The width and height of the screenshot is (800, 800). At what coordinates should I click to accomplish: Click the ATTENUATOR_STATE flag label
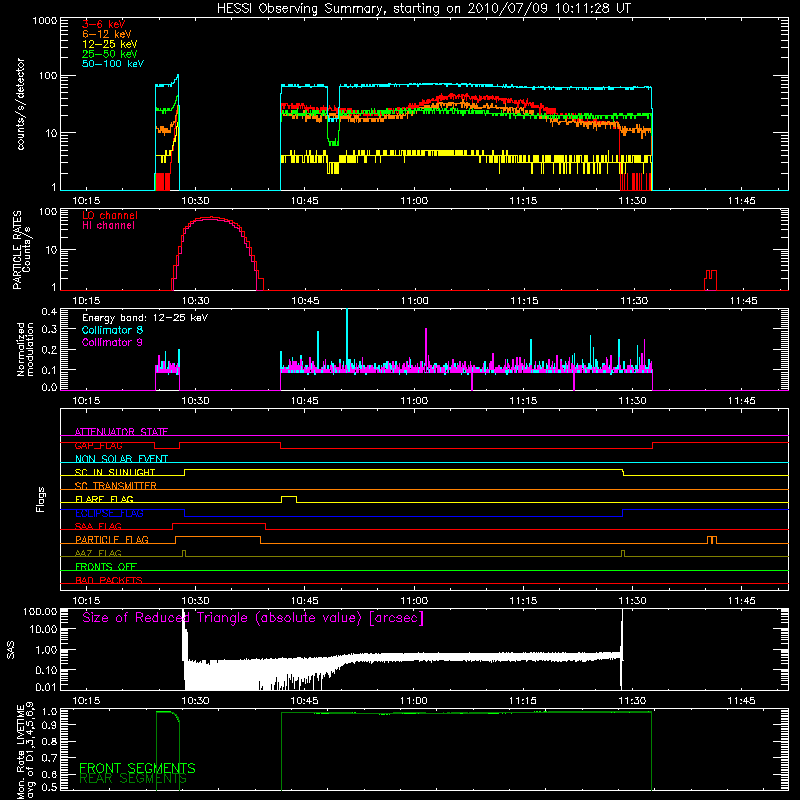coord(121,432)
